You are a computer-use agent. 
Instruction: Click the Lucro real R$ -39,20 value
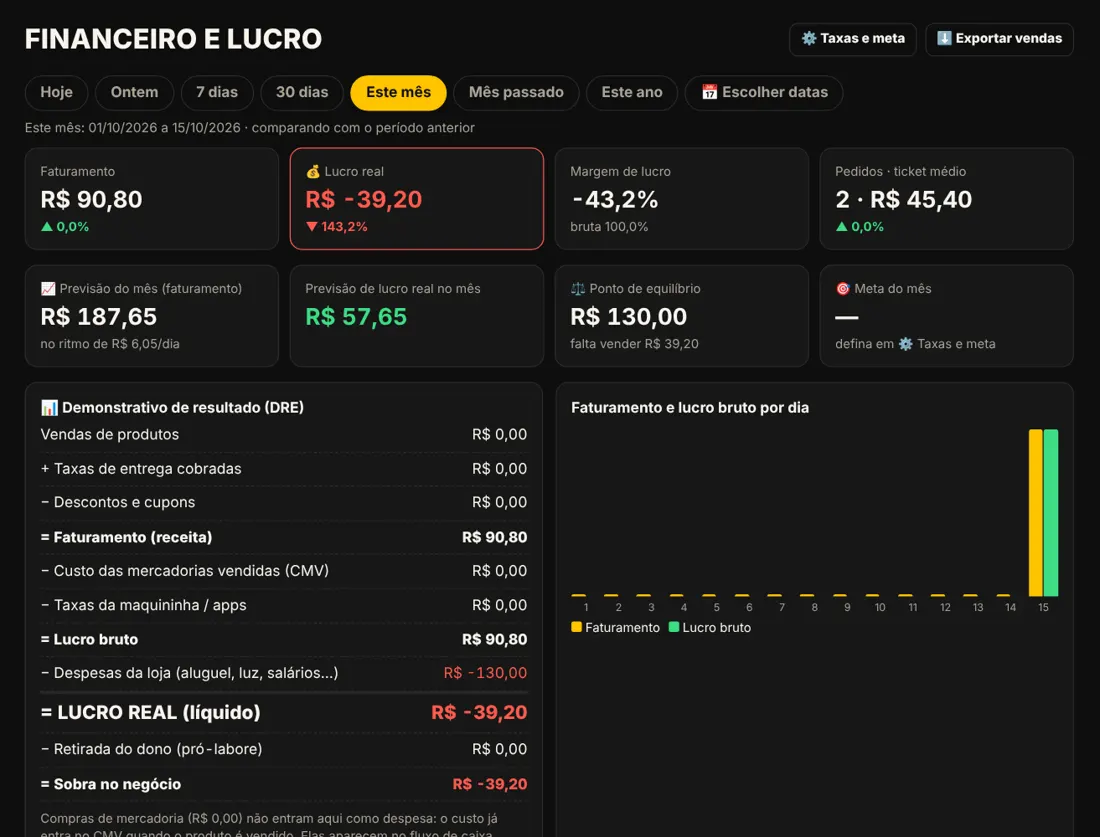pos(363,199)
